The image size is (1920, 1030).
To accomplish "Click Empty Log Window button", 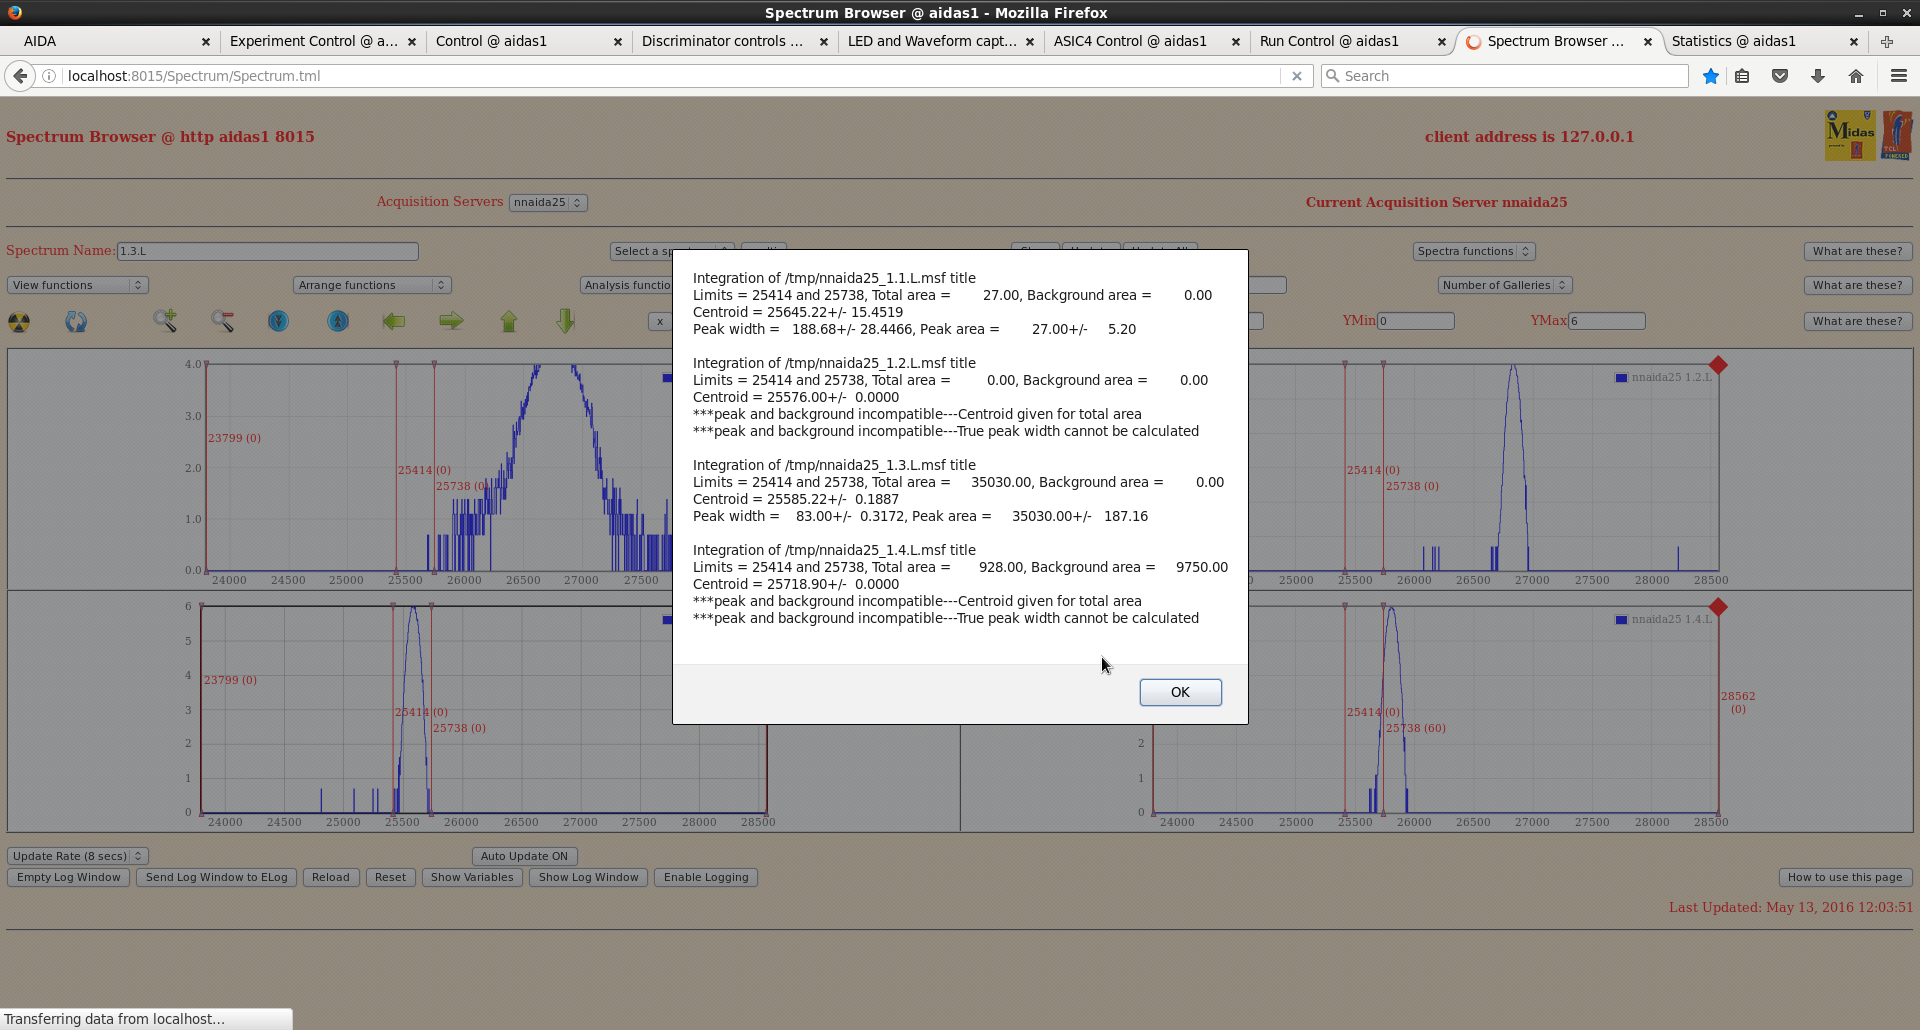I will (x=69, y=877).
